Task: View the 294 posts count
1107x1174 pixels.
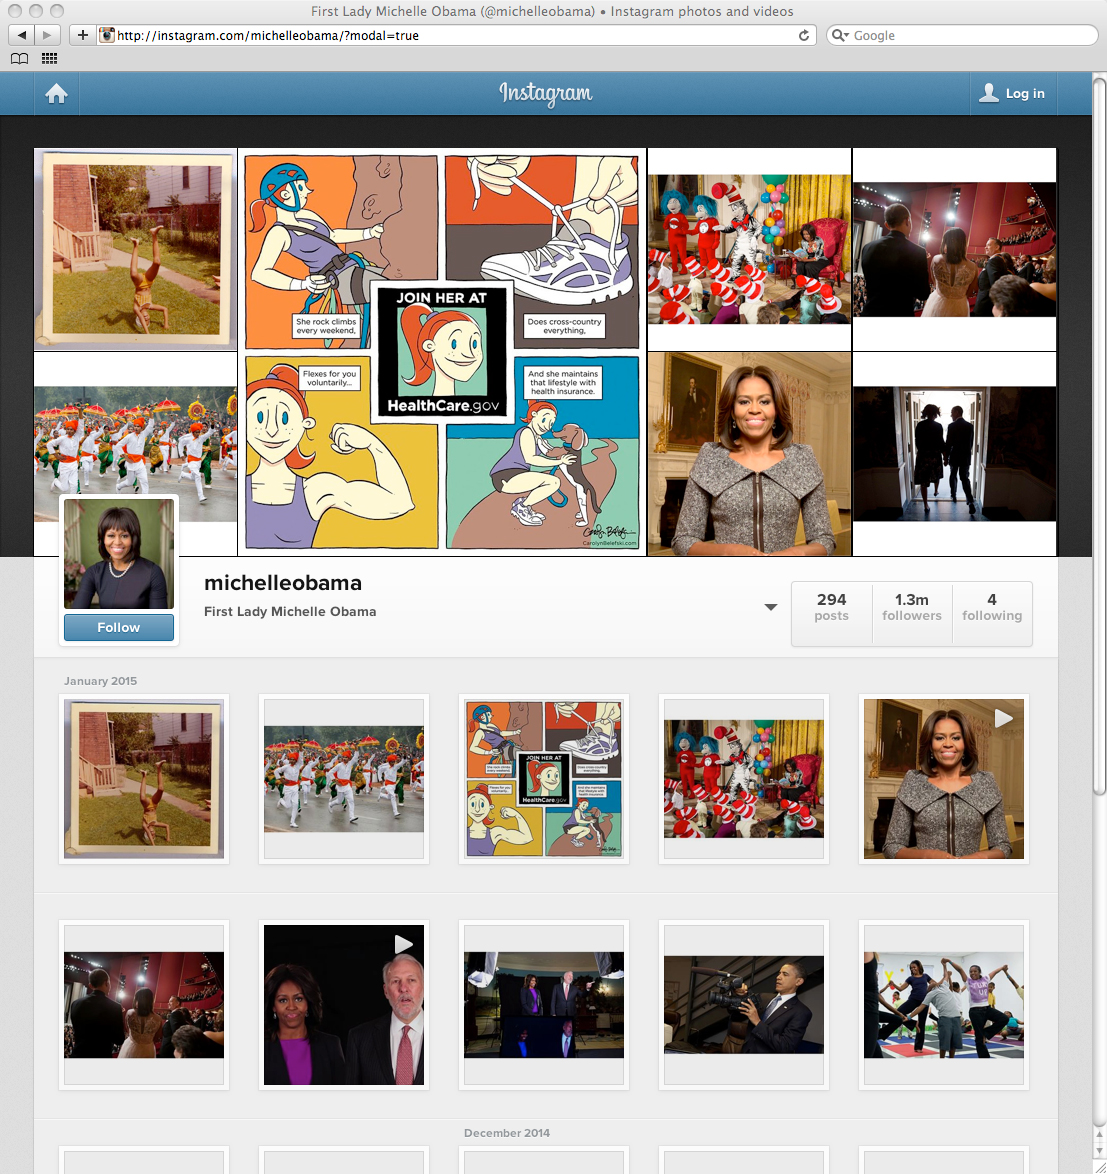Action: (x=832, y=607)
